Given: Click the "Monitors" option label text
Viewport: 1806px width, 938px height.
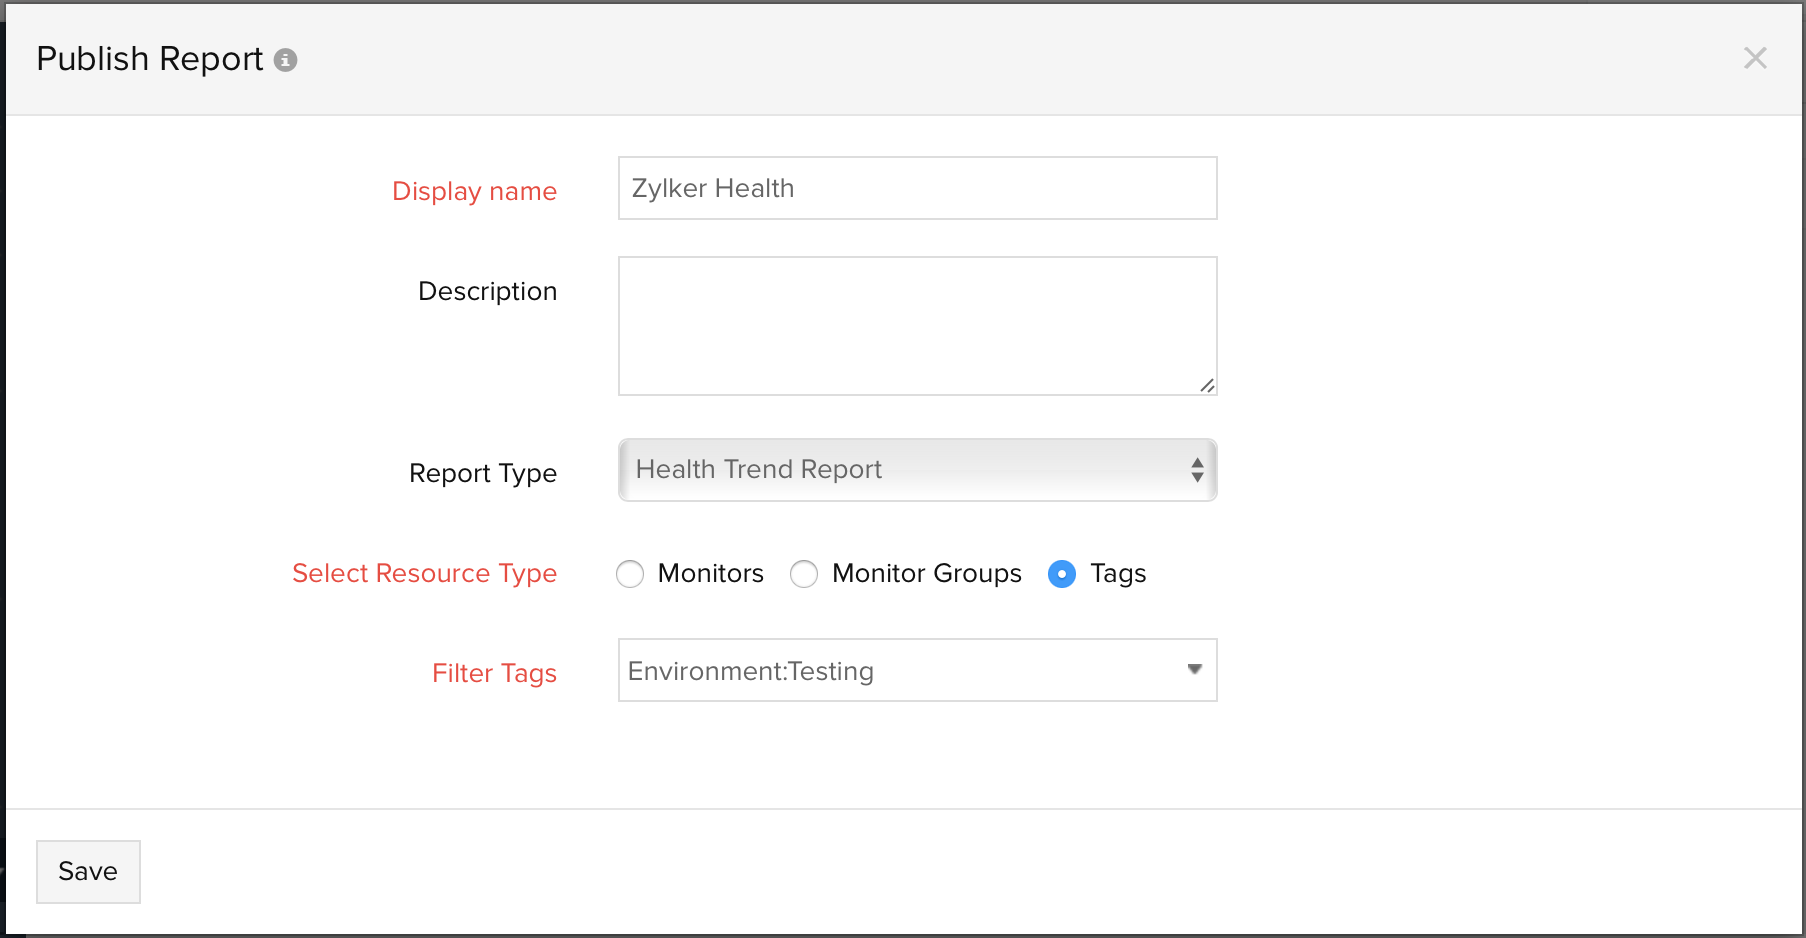Looking at the screenshot, I should pos(710,574).
